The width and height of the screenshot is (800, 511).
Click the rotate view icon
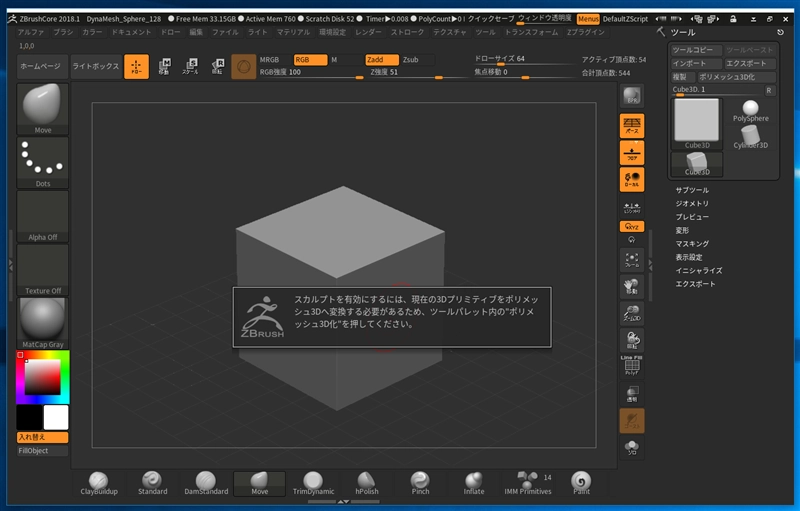(632, 340)
